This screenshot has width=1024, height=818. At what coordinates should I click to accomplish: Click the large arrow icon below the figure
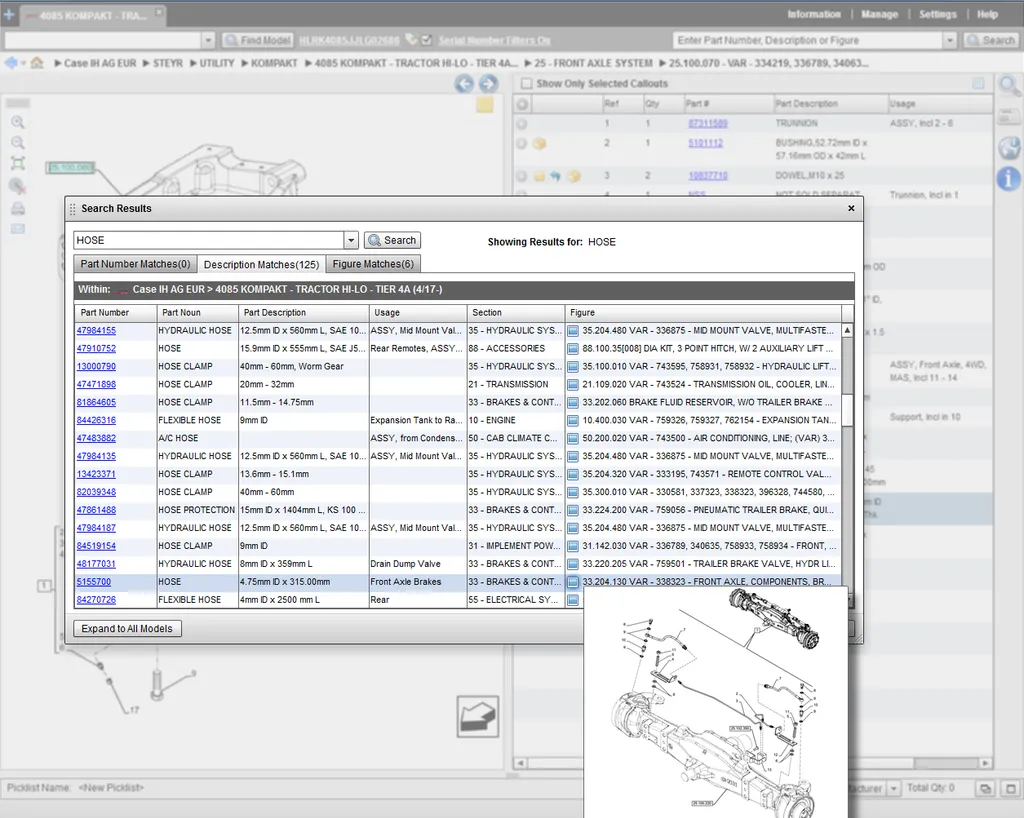click(478, 716)
